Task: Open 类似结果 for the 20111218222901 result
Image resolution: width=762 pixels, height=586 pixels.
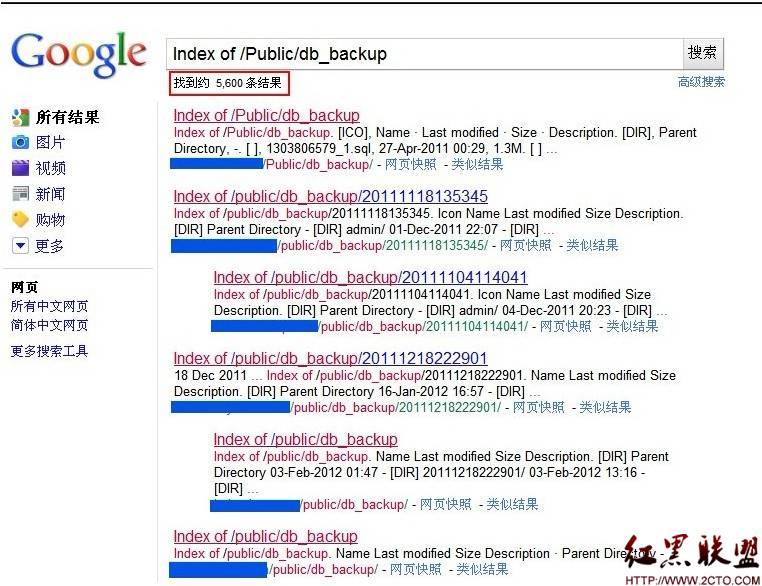Action: [606, 407]
